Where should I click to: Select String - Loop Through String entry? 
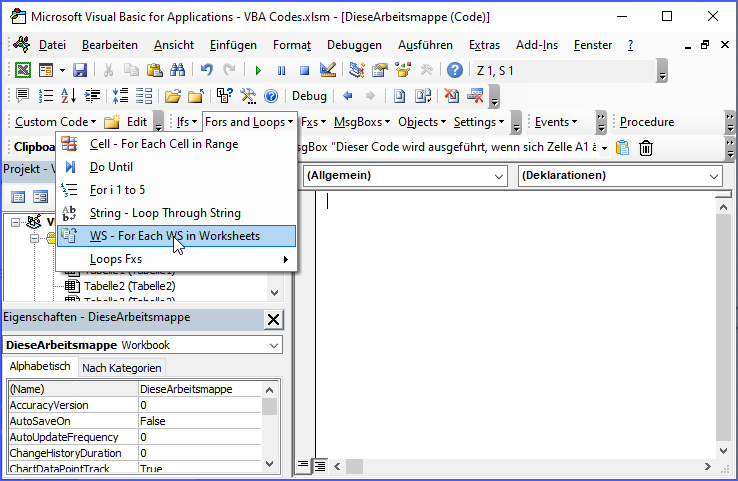176,213
